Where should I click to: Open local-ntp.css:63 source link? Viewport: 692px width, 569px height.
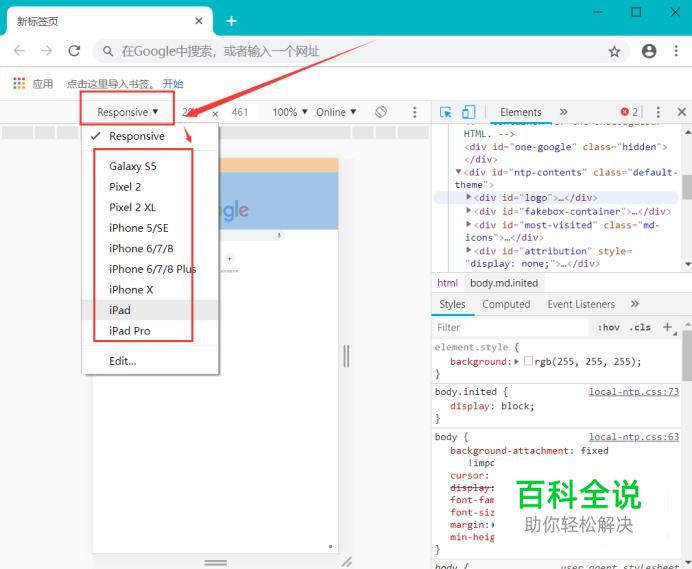[634, 437]
